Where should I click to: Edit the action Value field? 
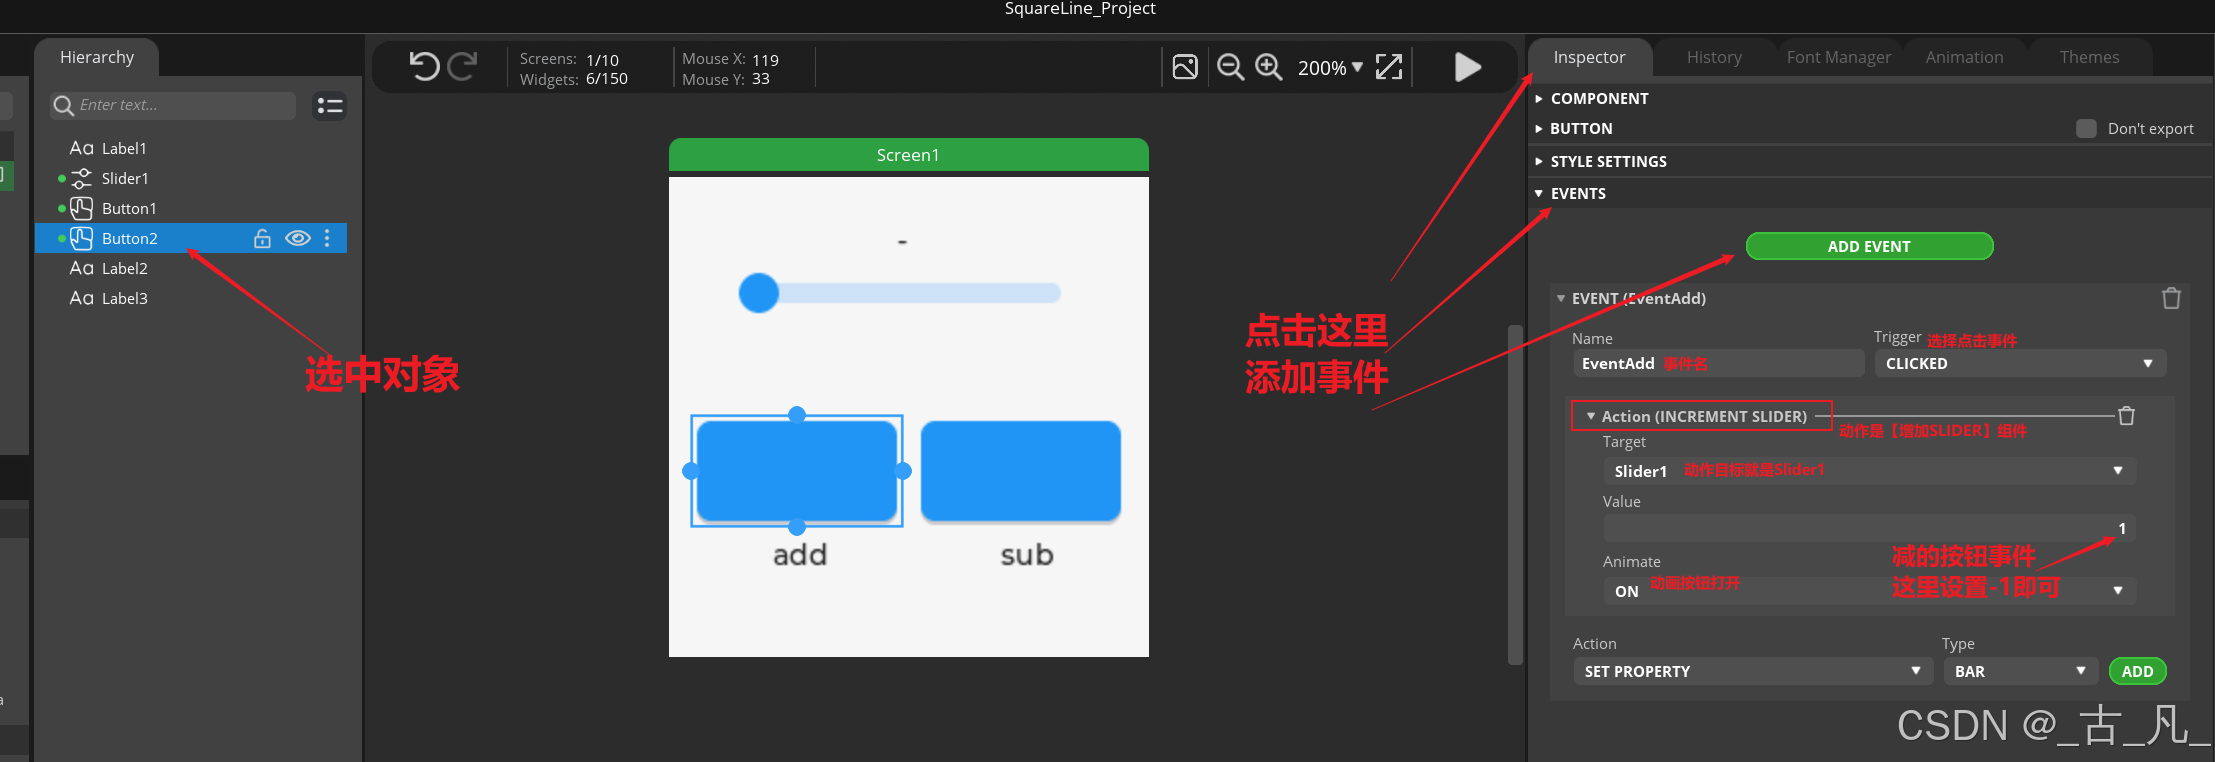point(1870,528)
